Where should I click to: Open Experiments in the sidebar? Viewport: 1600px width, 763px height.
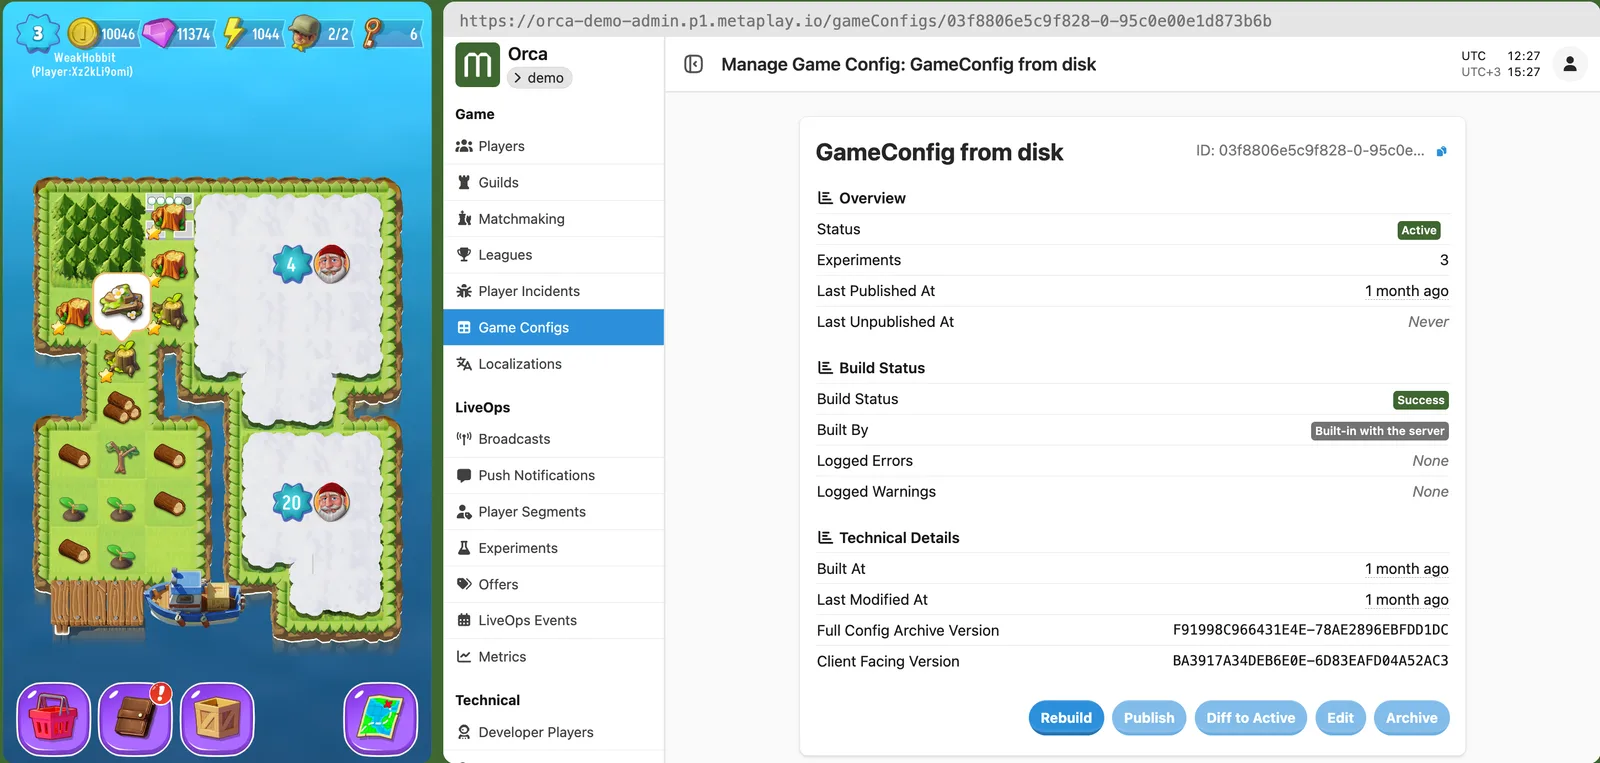click(553, 548)
